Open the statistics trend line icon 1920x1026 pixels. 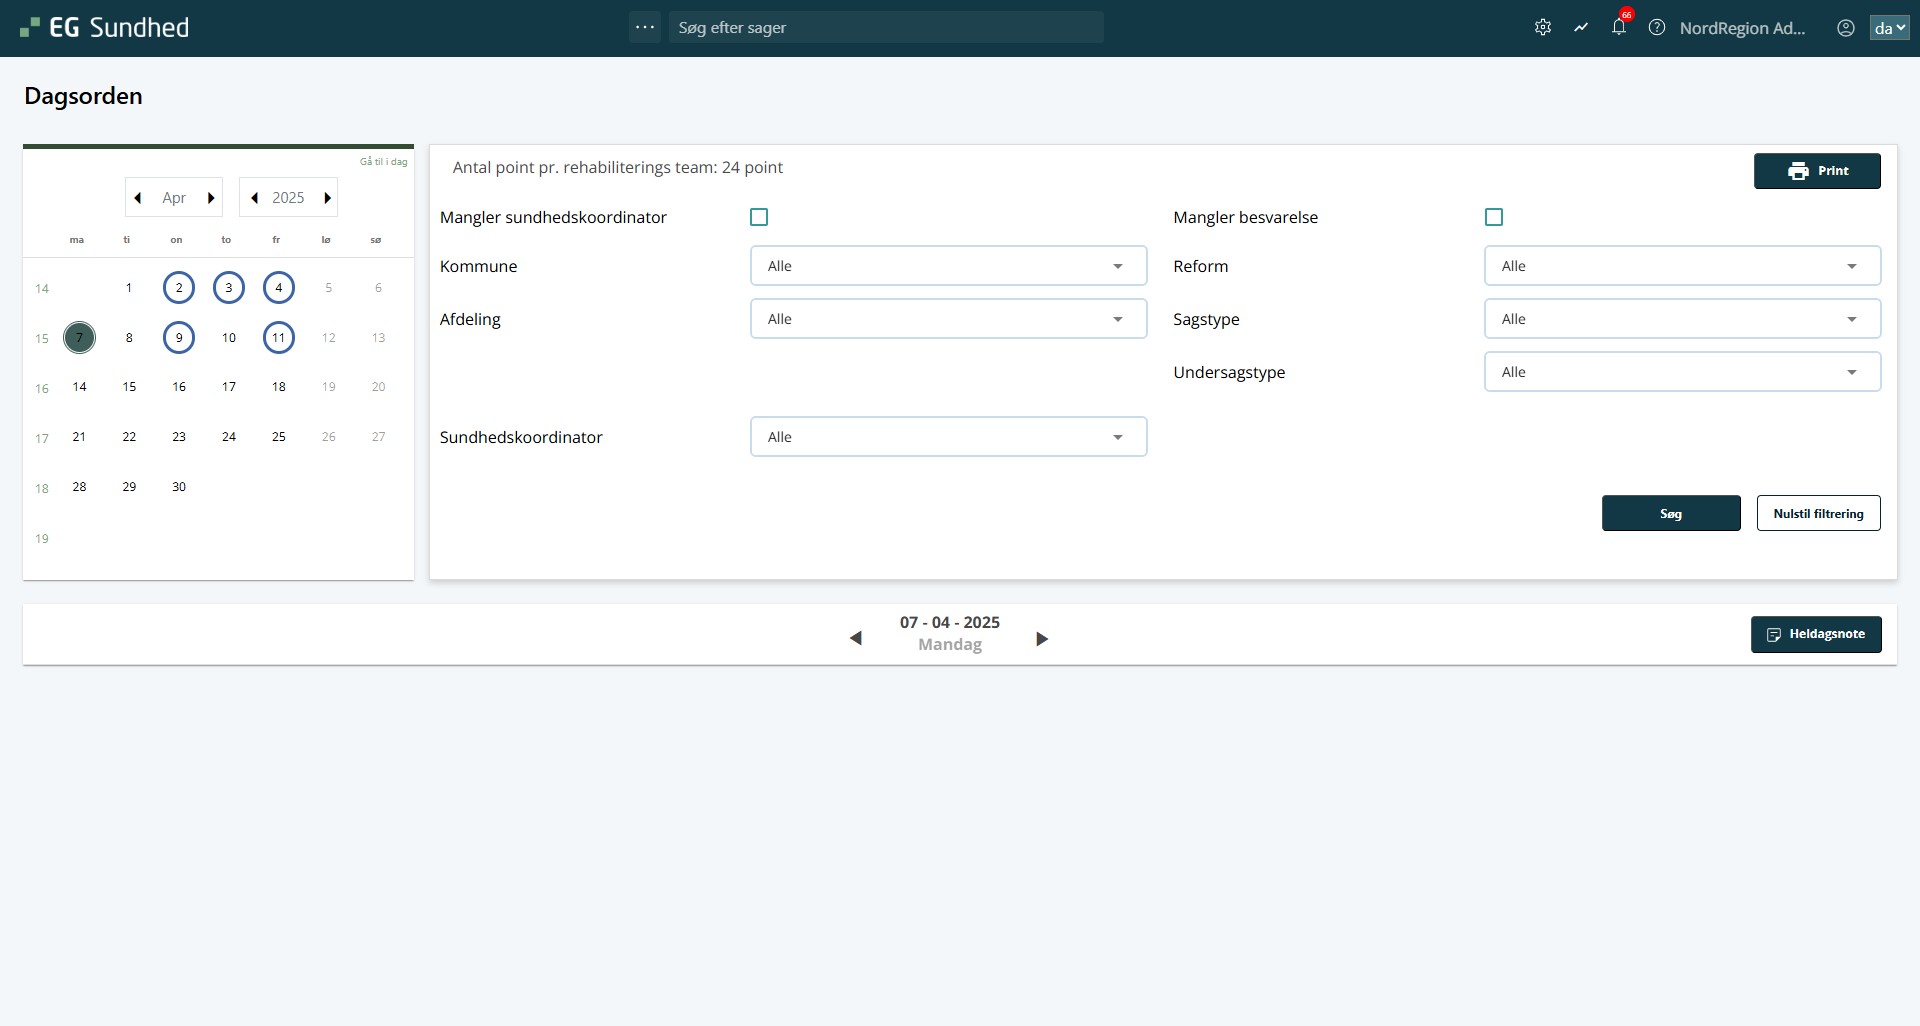(1581, 28)
